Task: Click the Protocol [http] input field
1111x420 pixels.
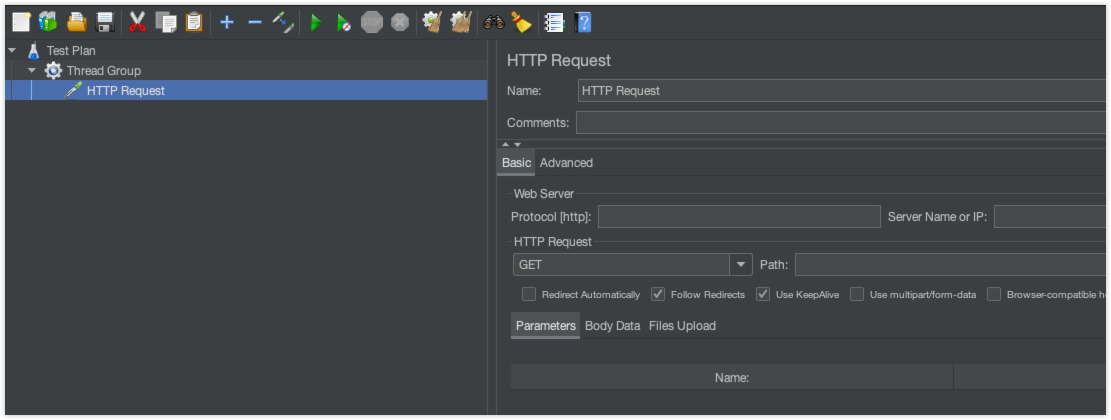Action: 739,217
